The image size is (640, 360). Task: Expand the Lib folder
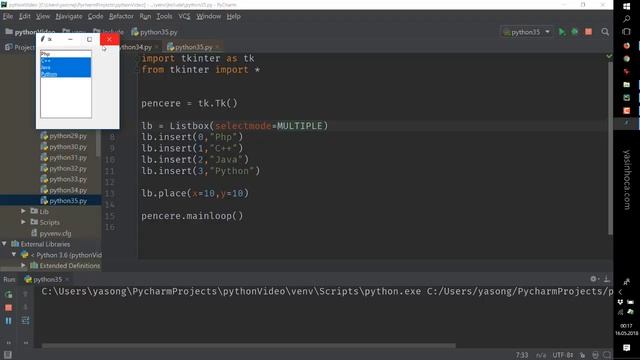(23, 211)
